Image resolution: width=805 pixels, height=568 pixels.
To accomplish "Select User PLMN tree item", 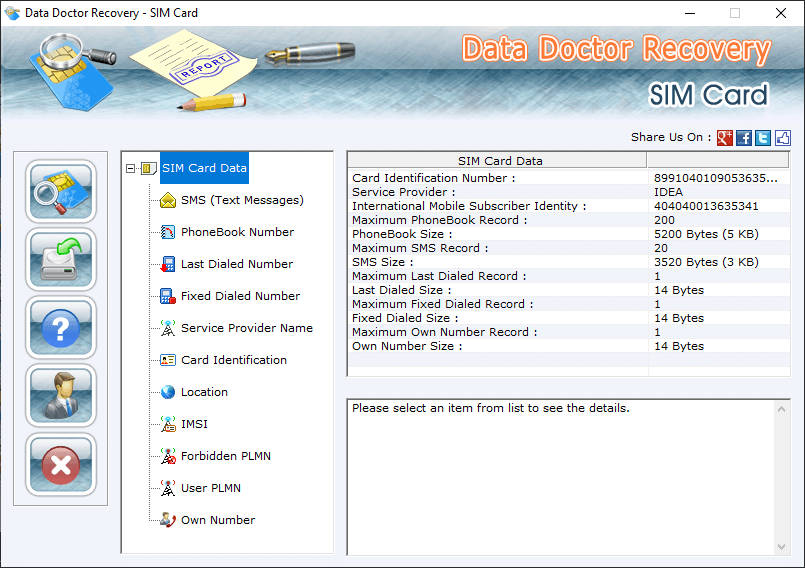I will coord(211,488).
